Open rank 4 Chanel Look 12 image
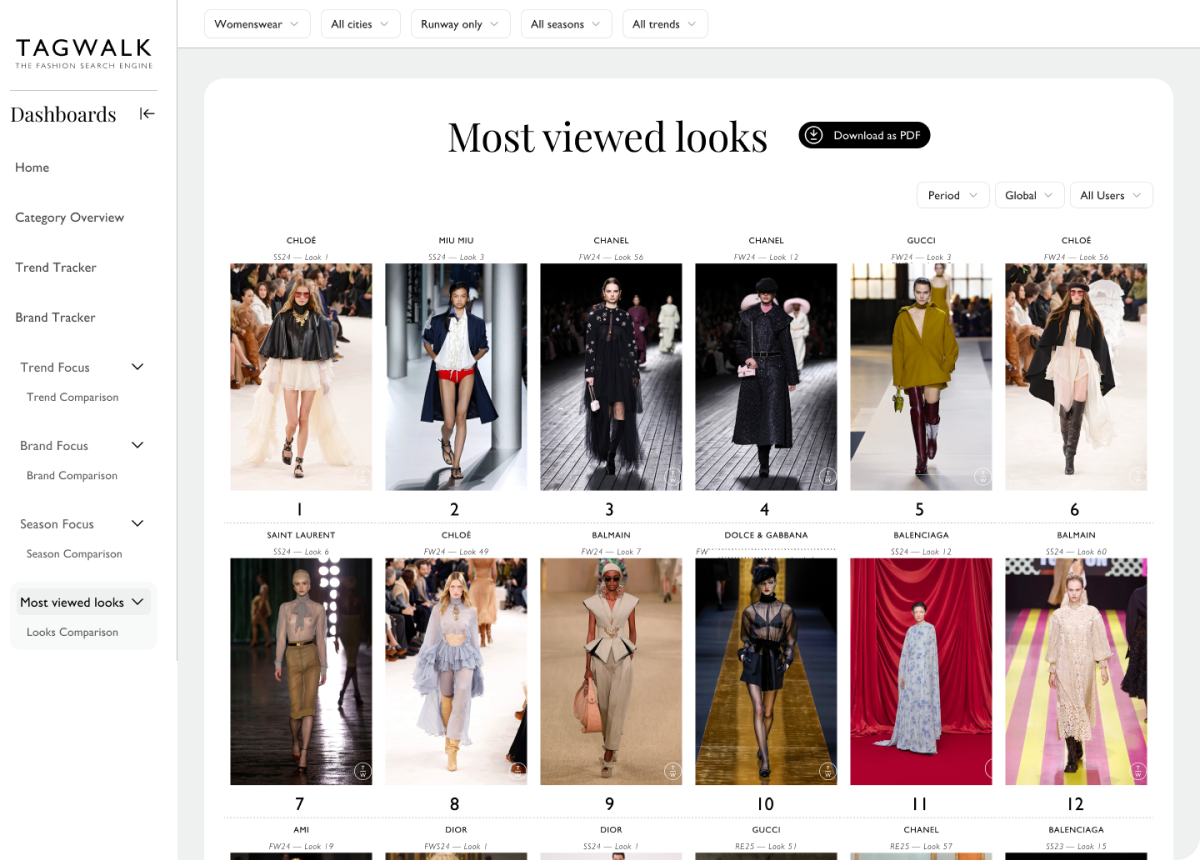1200x860 pixels. 766,377
